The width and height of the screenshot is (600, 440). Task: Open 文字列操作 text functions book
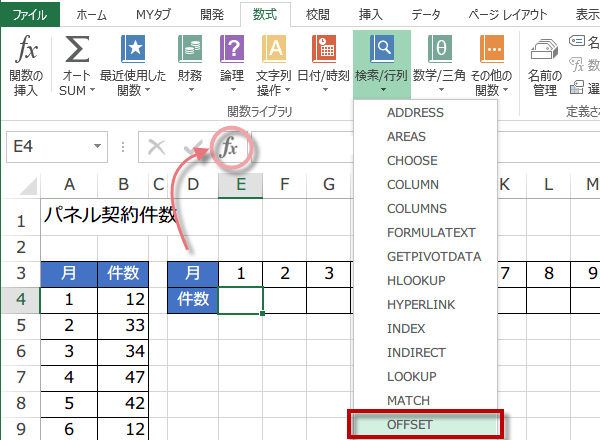(x=273, y=65)
